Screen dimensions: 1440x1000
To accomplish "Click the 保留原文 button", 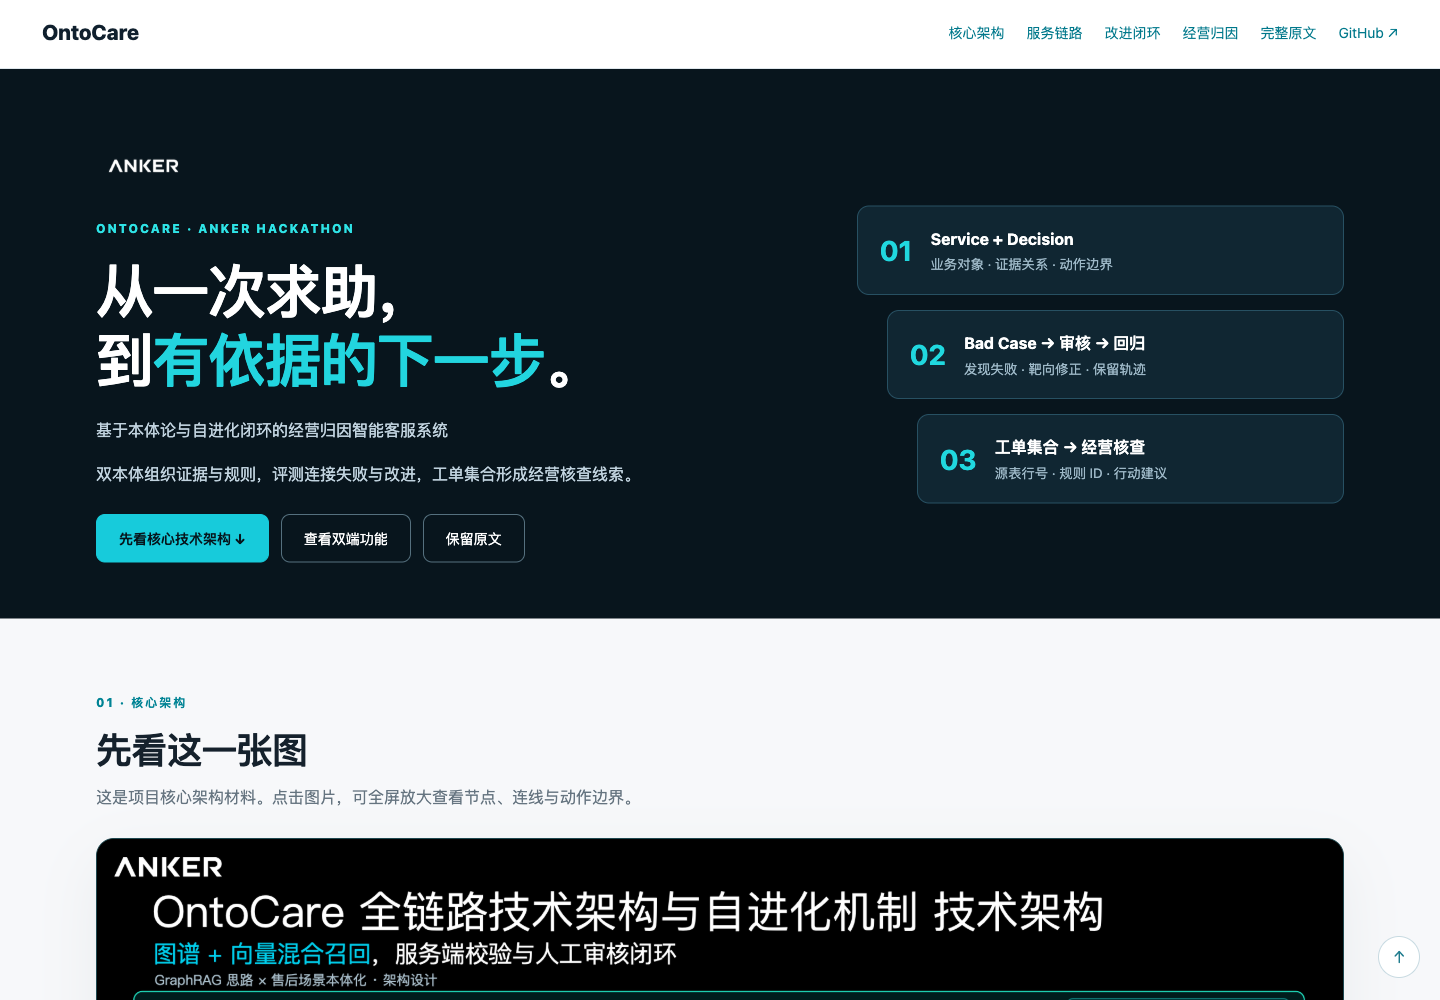I will 474,538.
